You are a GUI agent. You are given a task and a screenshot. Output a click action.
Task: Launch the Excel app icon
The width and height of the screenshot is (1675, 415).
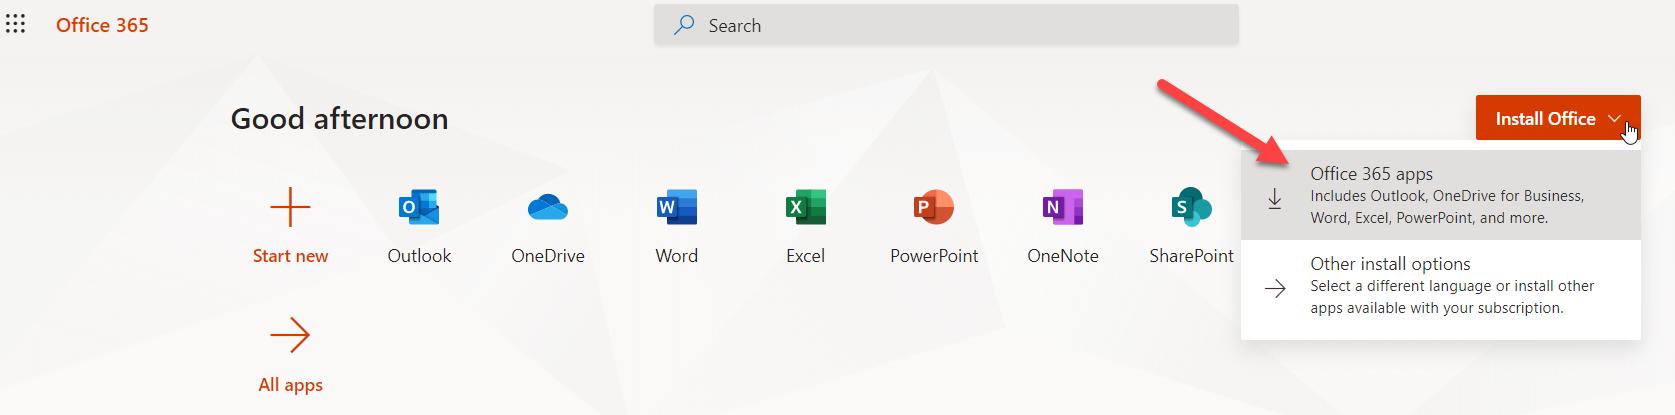tap(806, 207)
